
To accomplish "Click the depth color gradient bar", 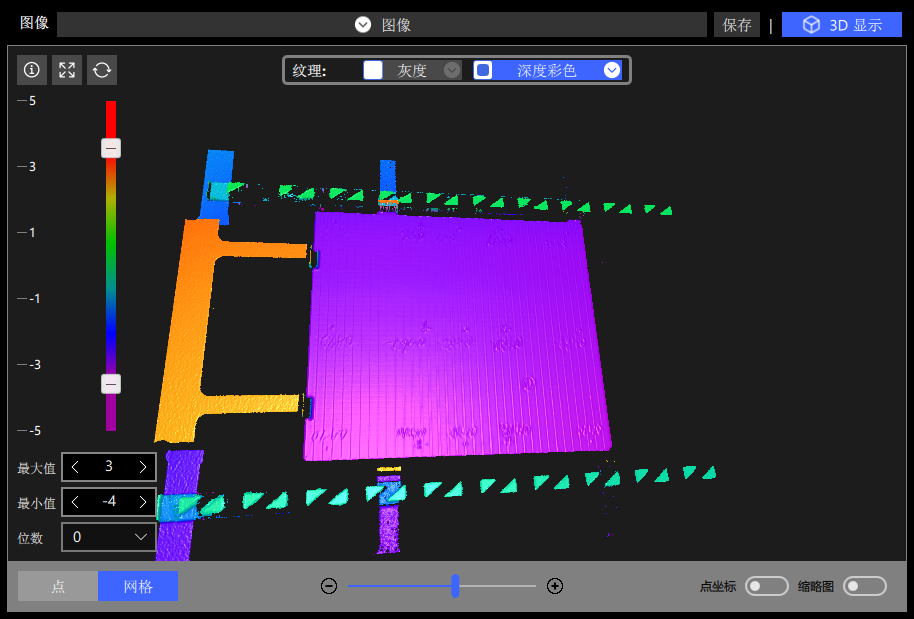I will click(x=111, y=266).
